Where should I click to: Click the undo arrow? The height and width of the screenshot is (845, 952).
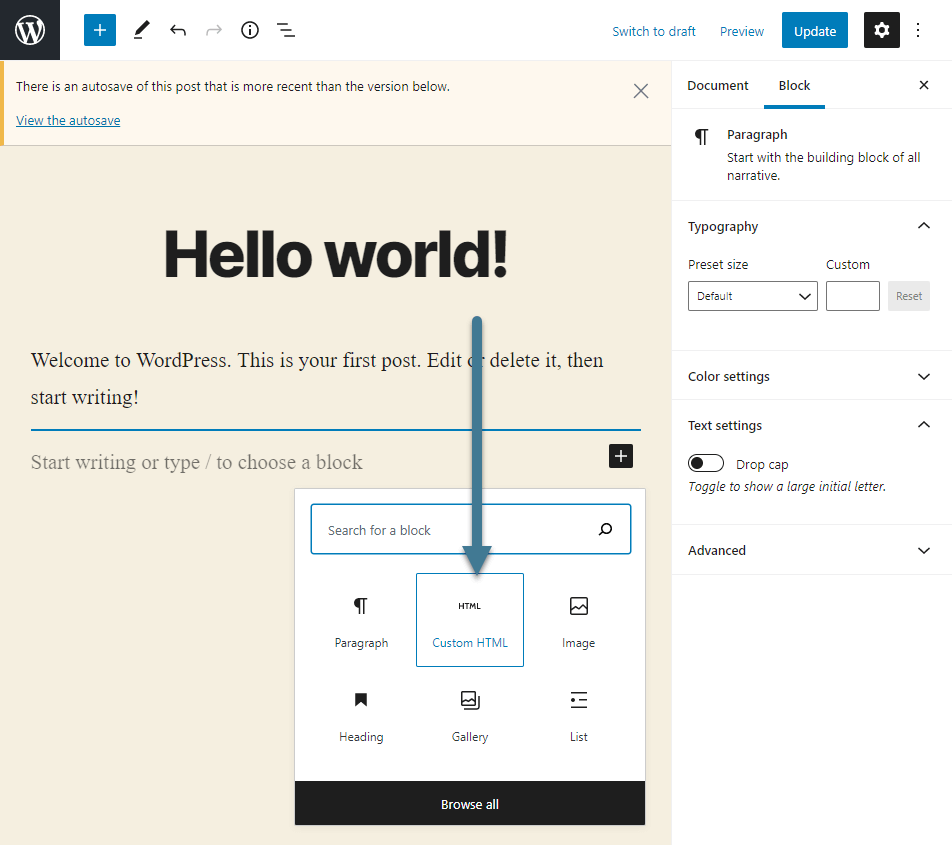click(x=178, y=30)
